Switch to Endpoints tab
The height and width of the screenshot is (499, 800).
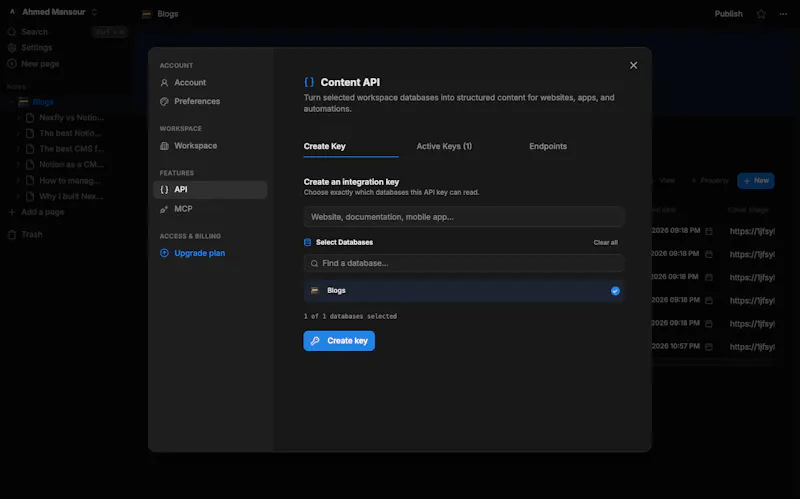(548, 146)
